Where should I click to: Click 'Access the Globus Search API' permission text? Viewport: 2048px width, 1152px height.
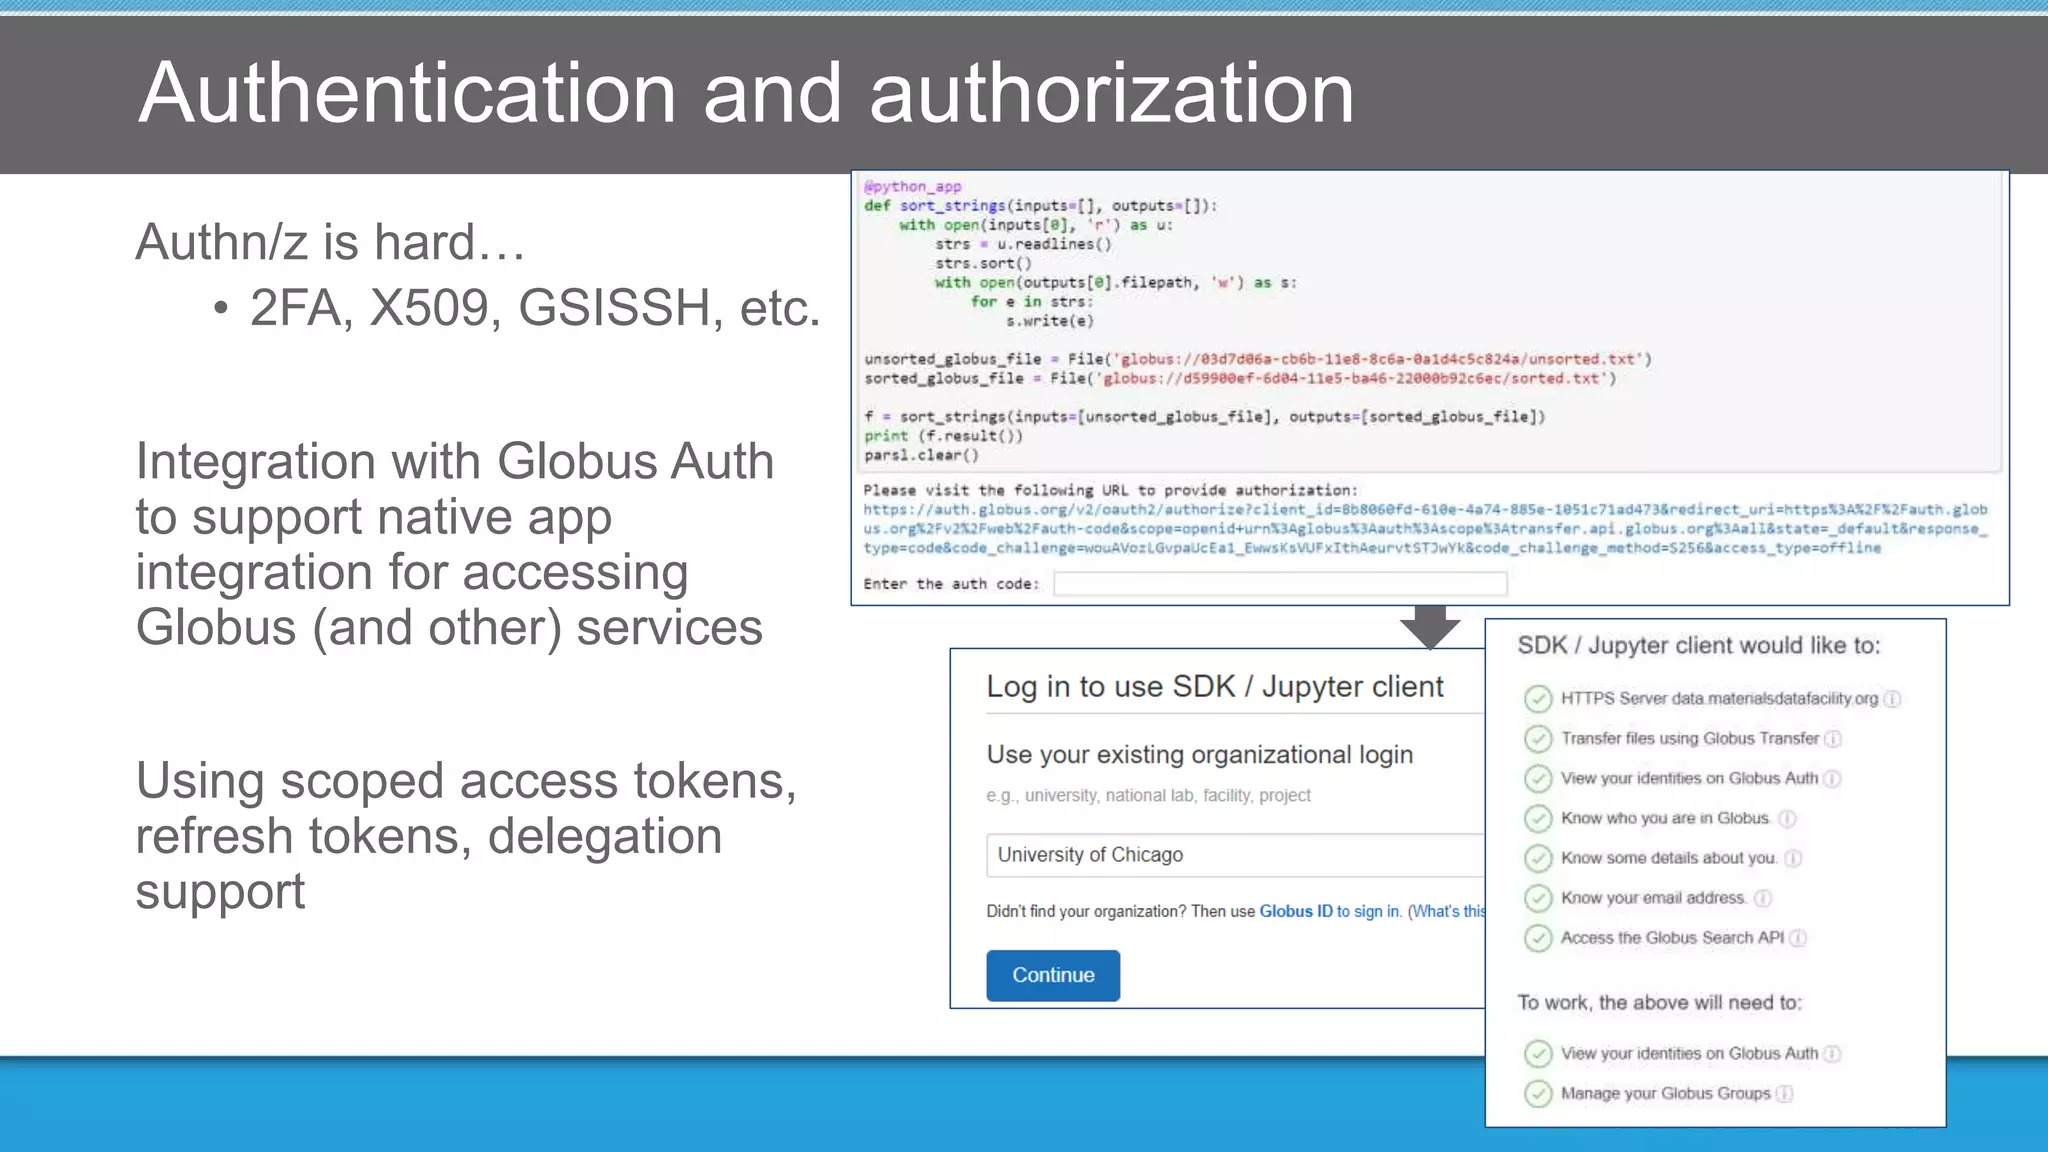coord(1672,938)
